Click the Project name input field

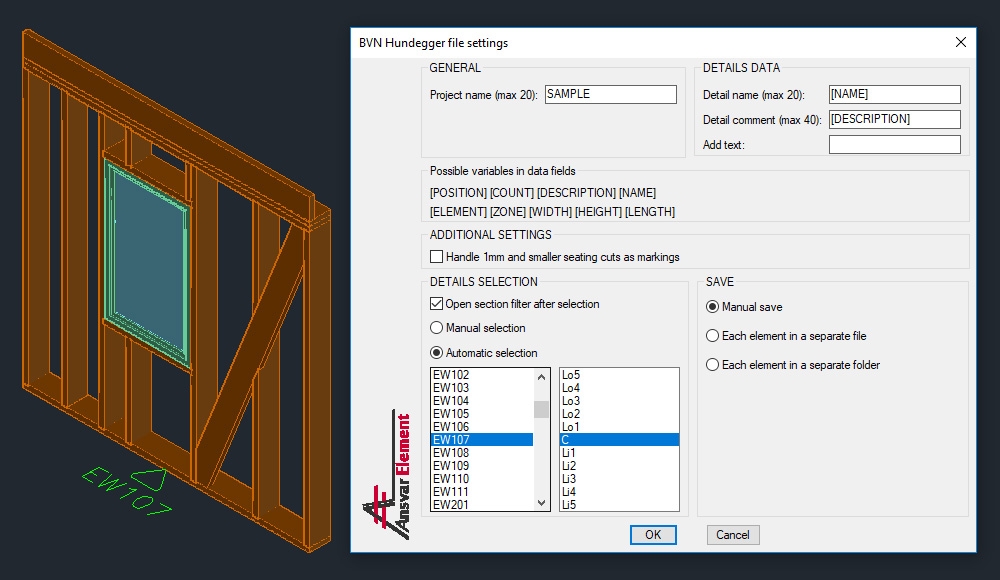[x=610, y=94]
